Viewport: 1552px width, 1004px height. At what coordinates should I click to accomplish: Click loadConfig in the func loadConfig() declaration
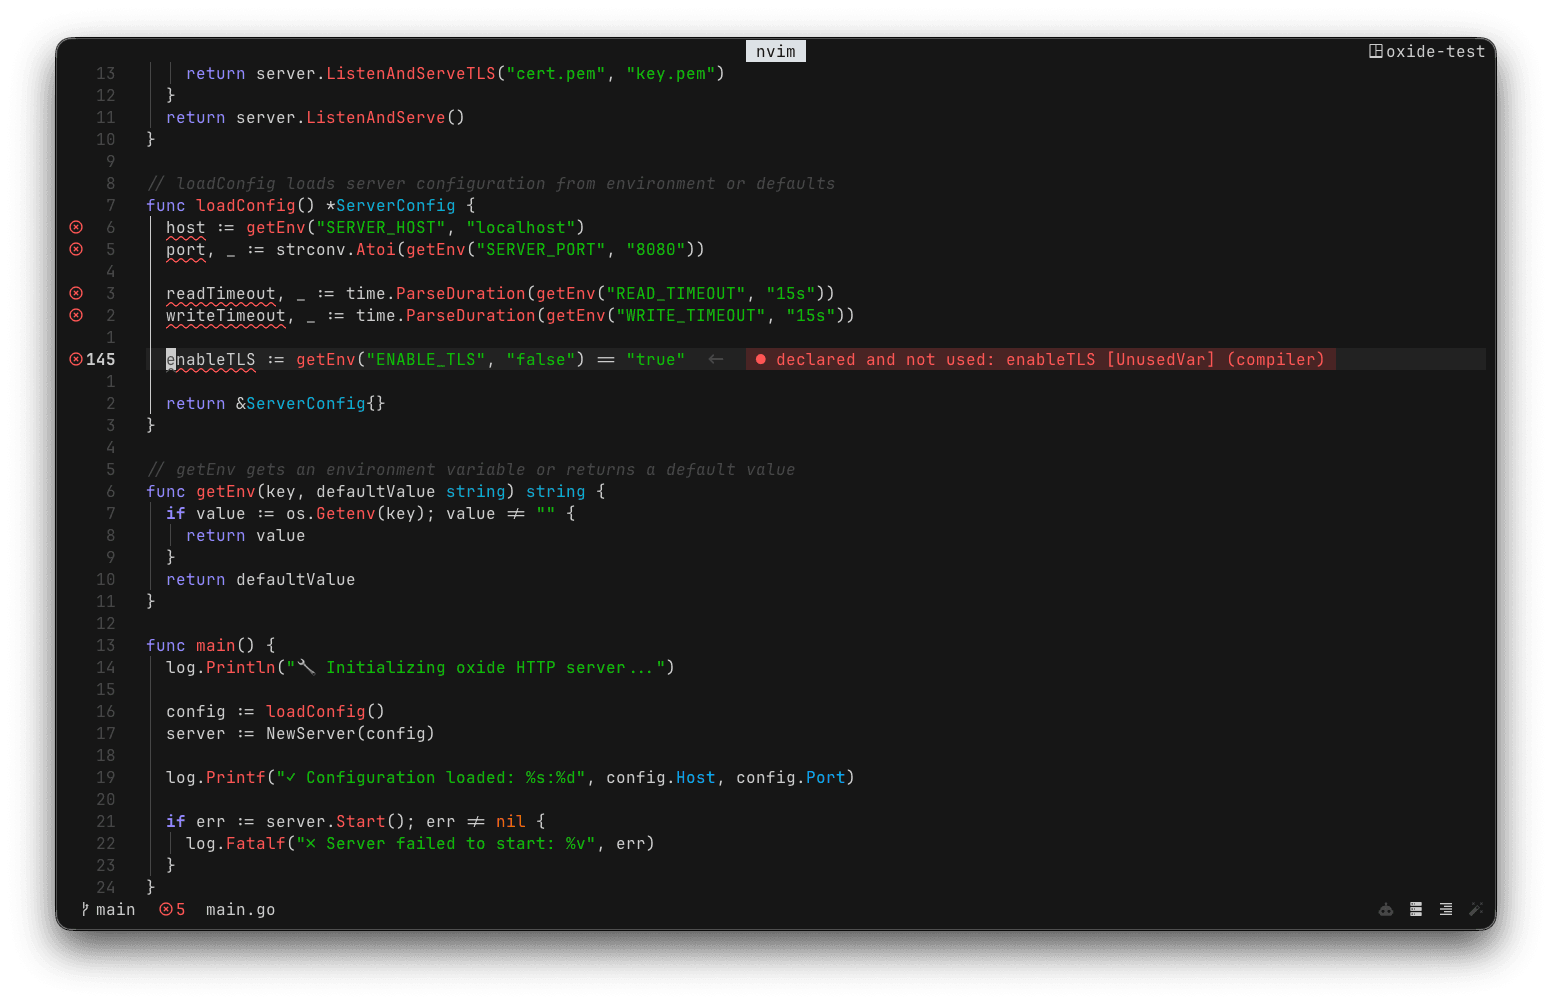coord(246,205)
